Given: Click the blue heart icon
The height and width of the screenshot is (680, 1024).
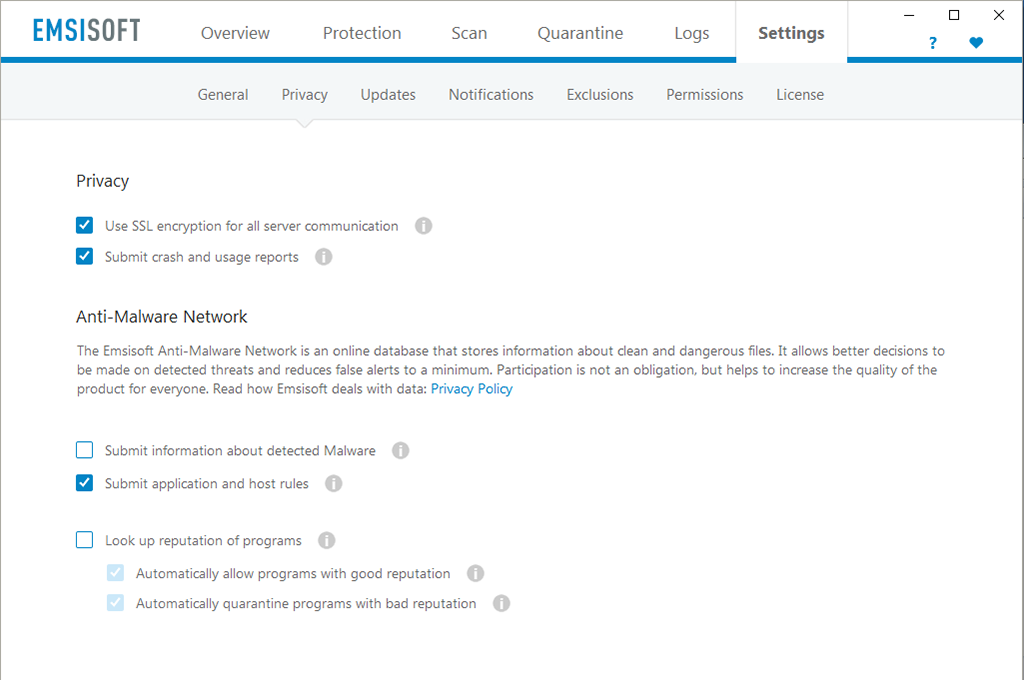Looking at the screenshot, I should point(976,43).
